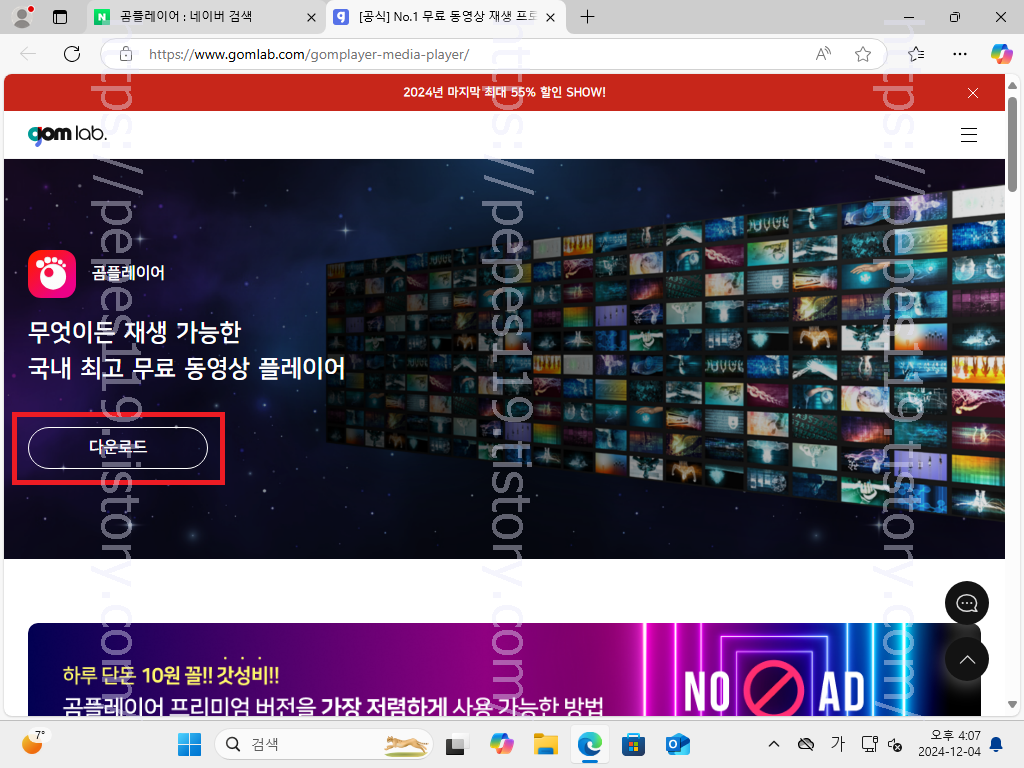Click the muted volume tray icon
Screen dimensions: 1024x768
tap(895, 744)
